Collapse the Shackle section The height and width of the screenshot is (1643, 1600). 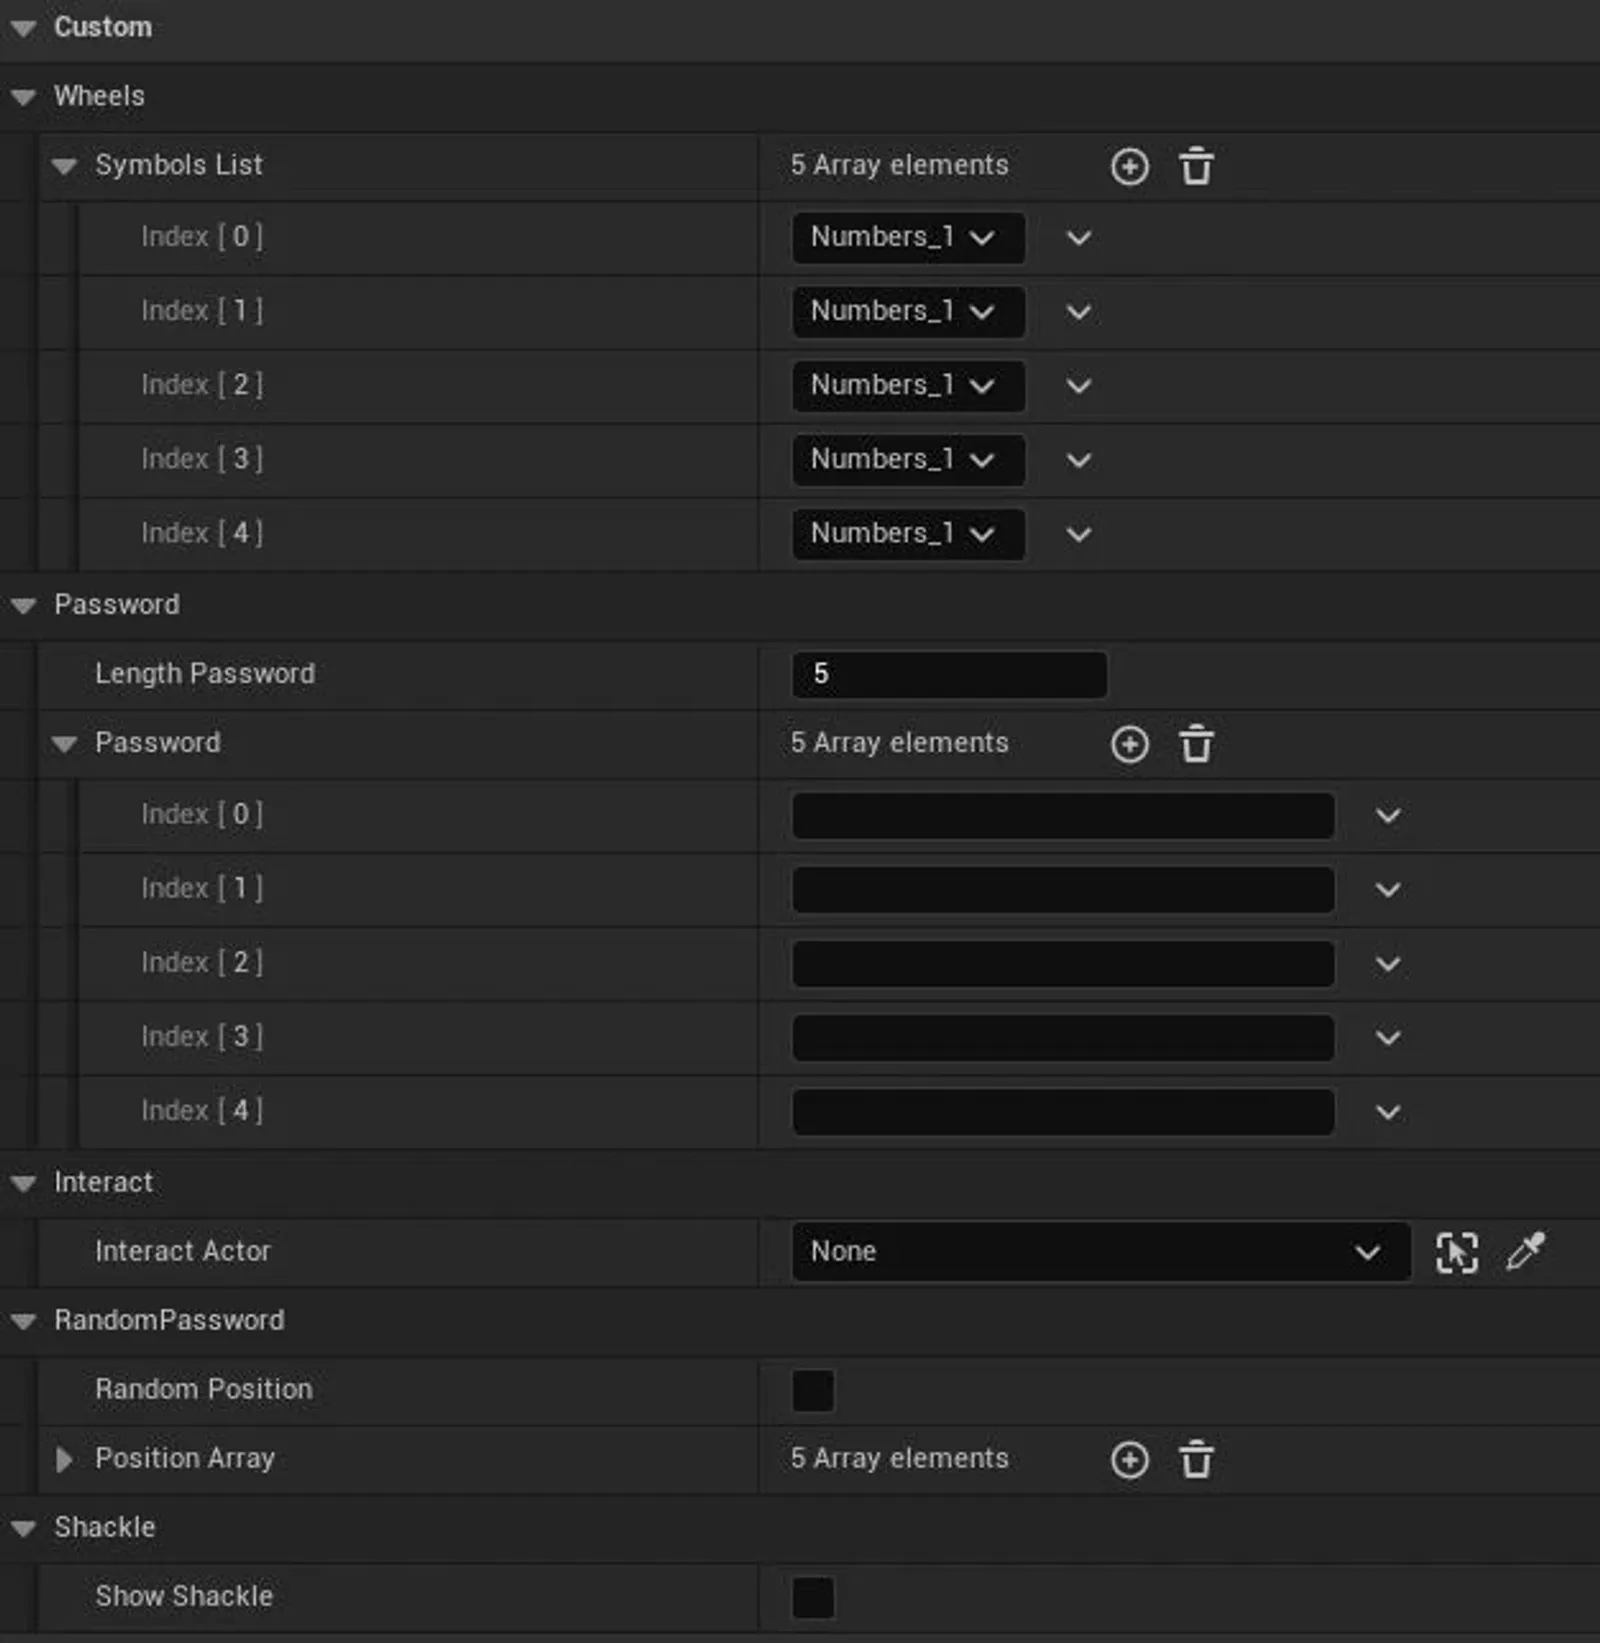[22, 1527]
